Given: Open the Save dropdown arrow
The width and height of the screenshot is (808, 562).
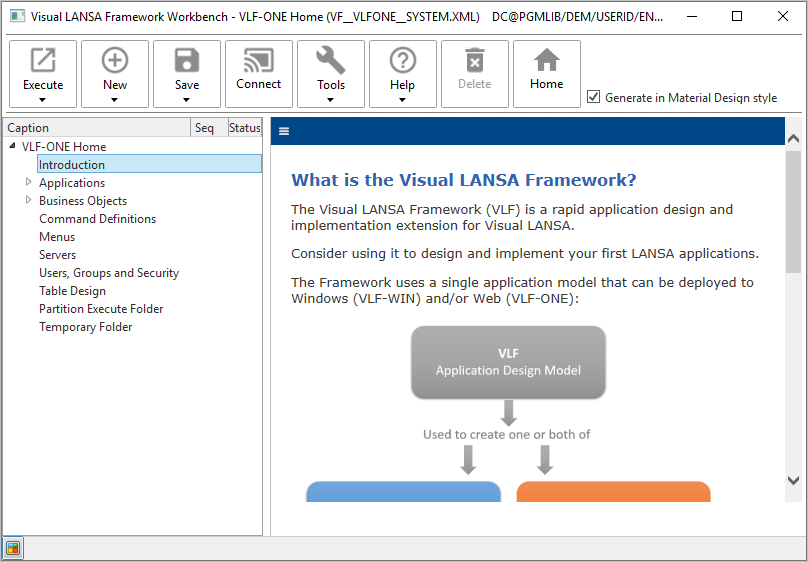Looking at the screenshot, I should click(x=187, y=100).
